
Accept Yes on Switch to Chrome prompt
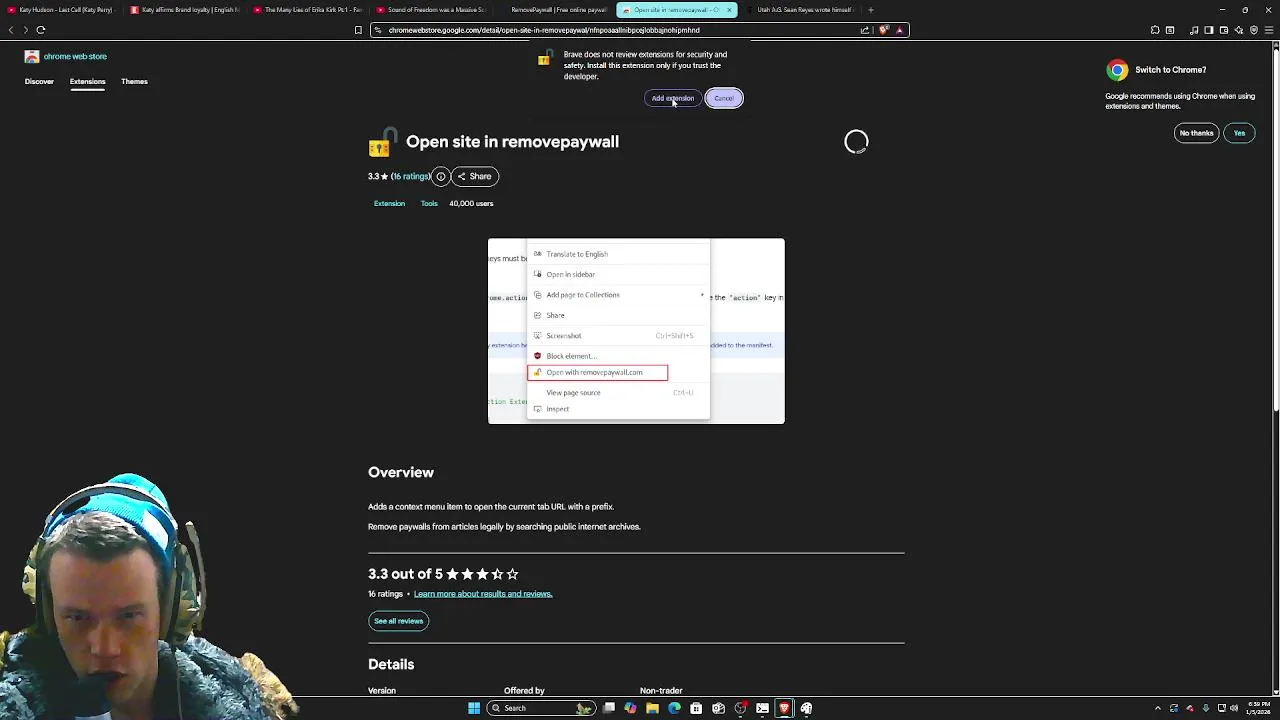click(1239, 133)
